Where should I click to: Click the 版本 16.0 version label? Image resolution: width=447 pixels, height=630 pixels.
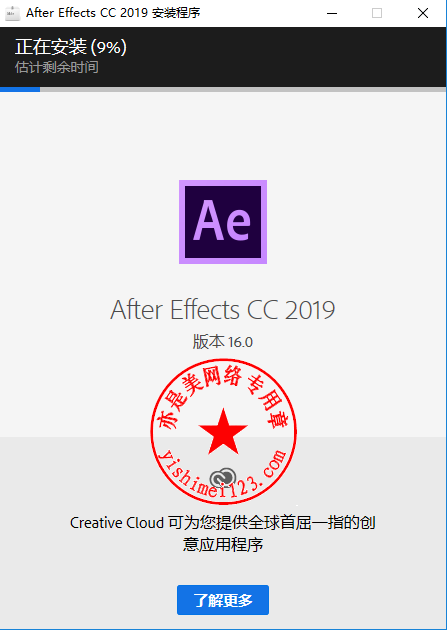pyautogui.click(x=223, y=342)
